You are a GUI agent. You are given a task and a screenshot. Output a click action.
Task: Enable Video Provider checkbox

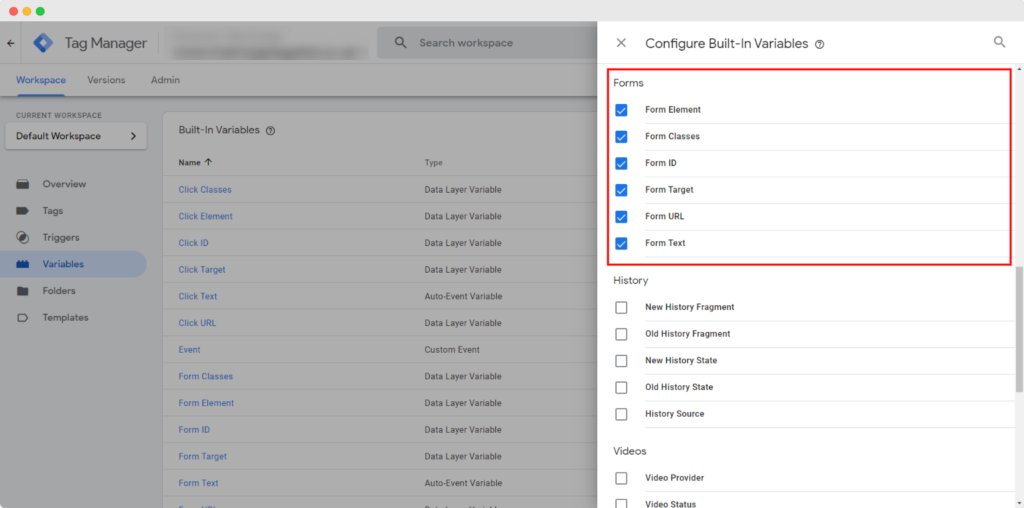pyautogui.click(x=621, y=479)
